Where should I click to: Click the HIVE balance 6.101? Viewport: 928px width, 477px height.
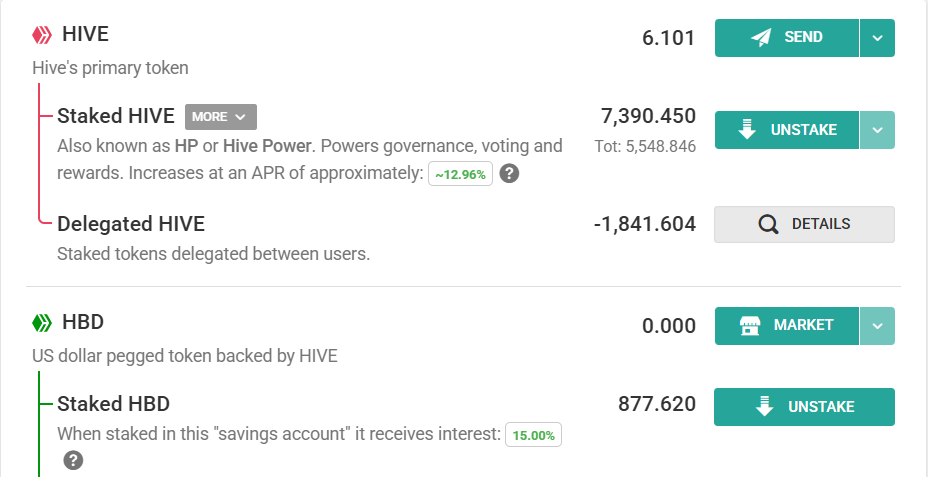click(668, 38)
